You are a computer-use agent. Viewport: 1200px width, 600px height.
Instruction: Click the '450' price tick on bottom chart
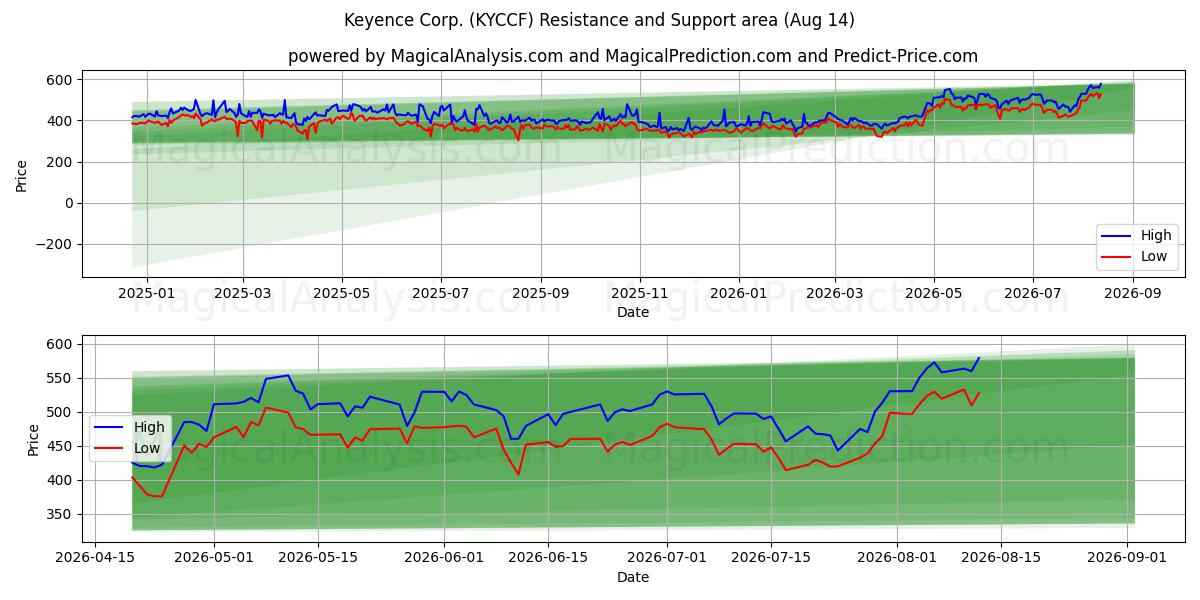point(62,447)
